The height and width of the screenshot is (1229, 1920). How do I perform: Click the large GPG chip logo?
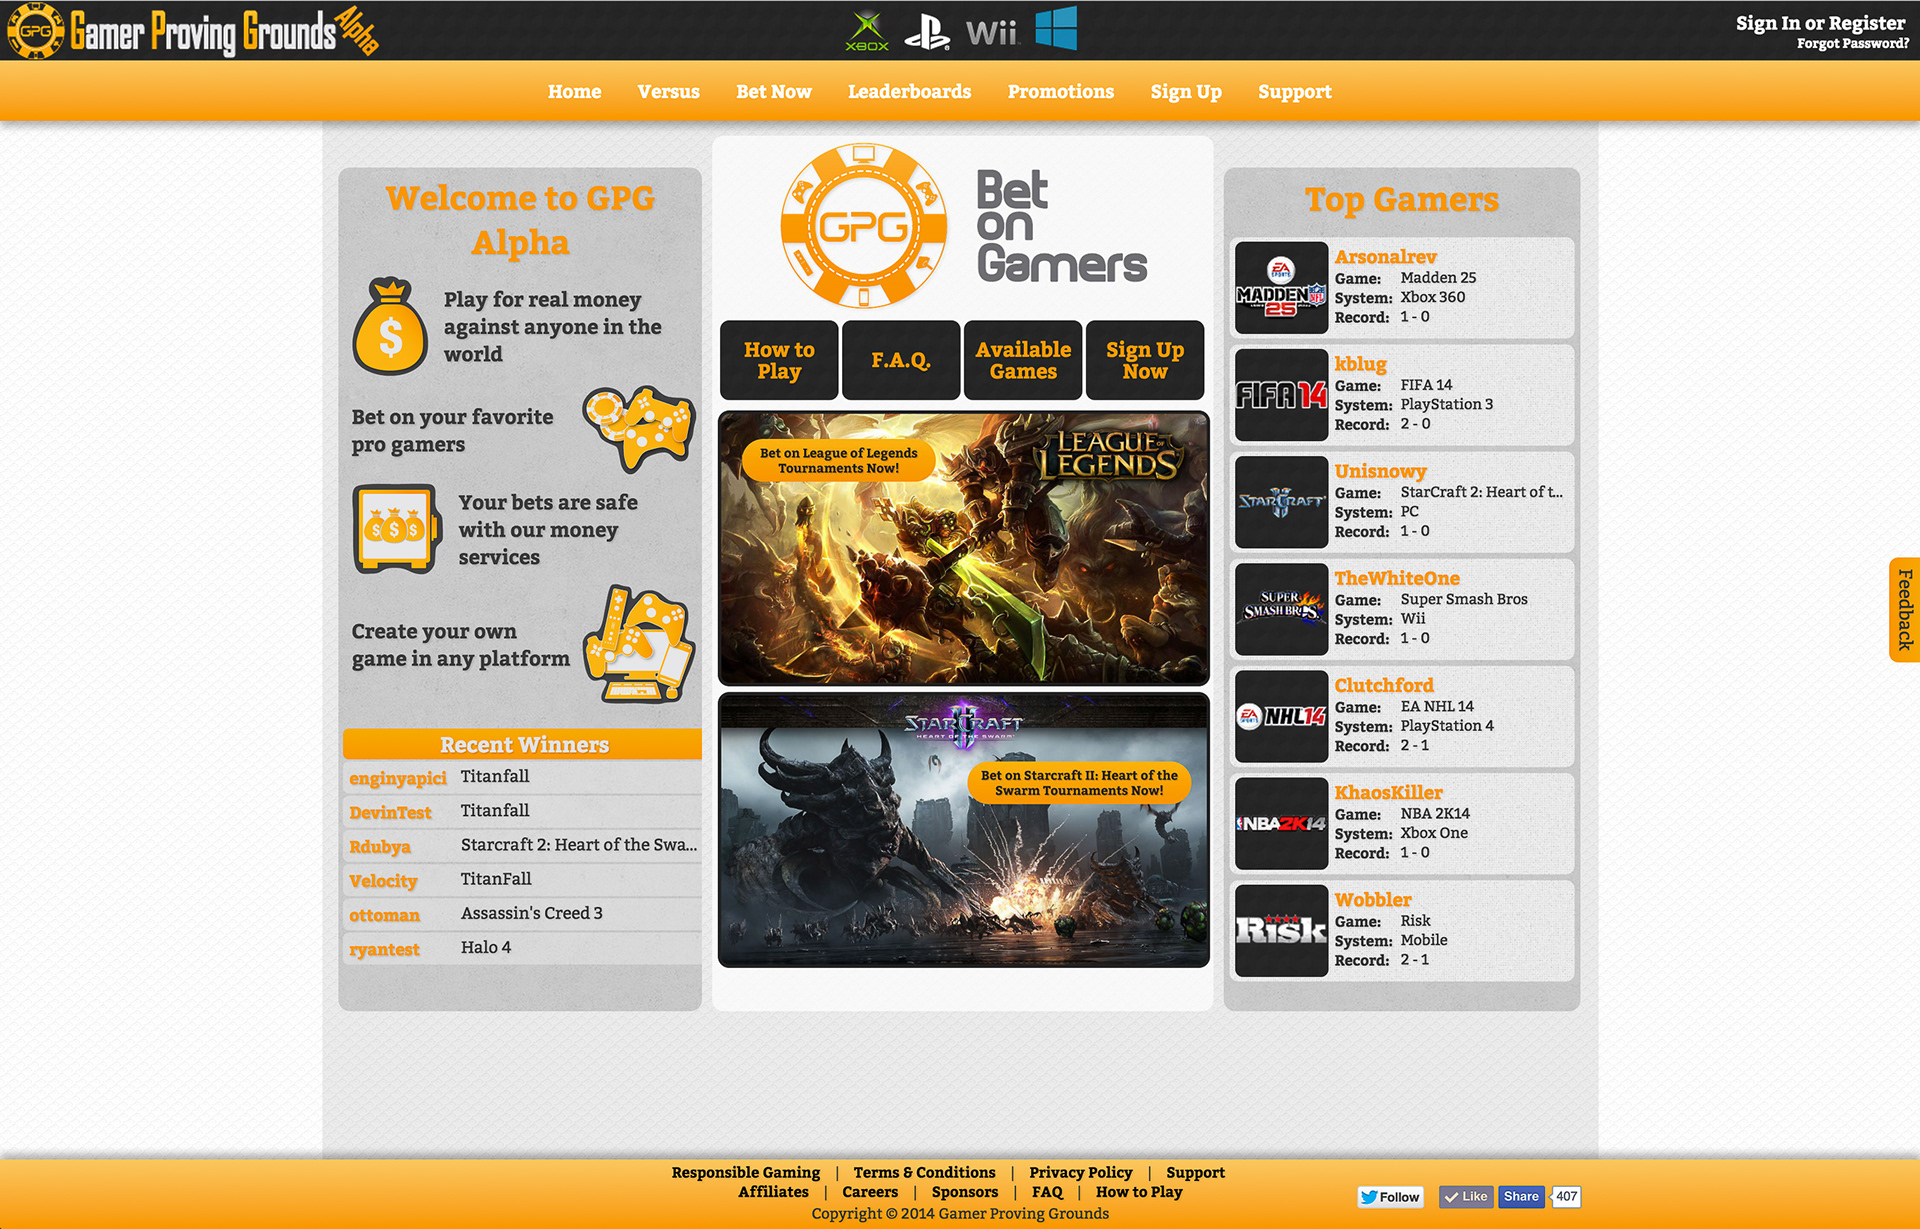point(863,226)
